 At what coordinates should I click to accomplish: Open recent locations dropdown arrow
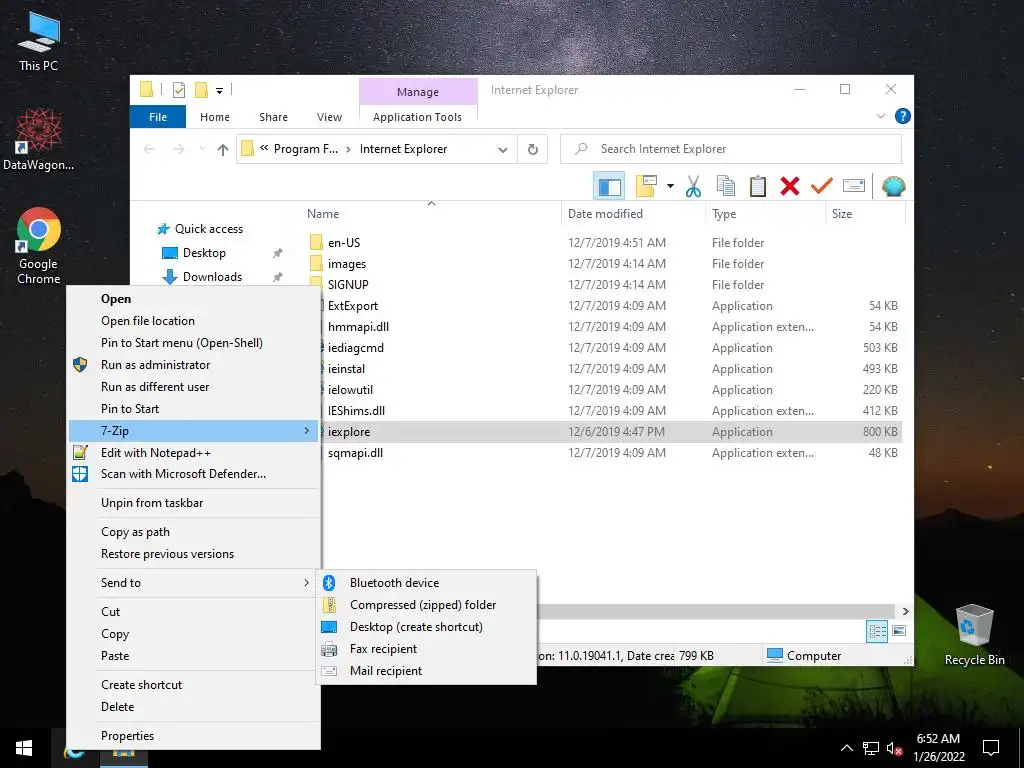pos(202,150)
